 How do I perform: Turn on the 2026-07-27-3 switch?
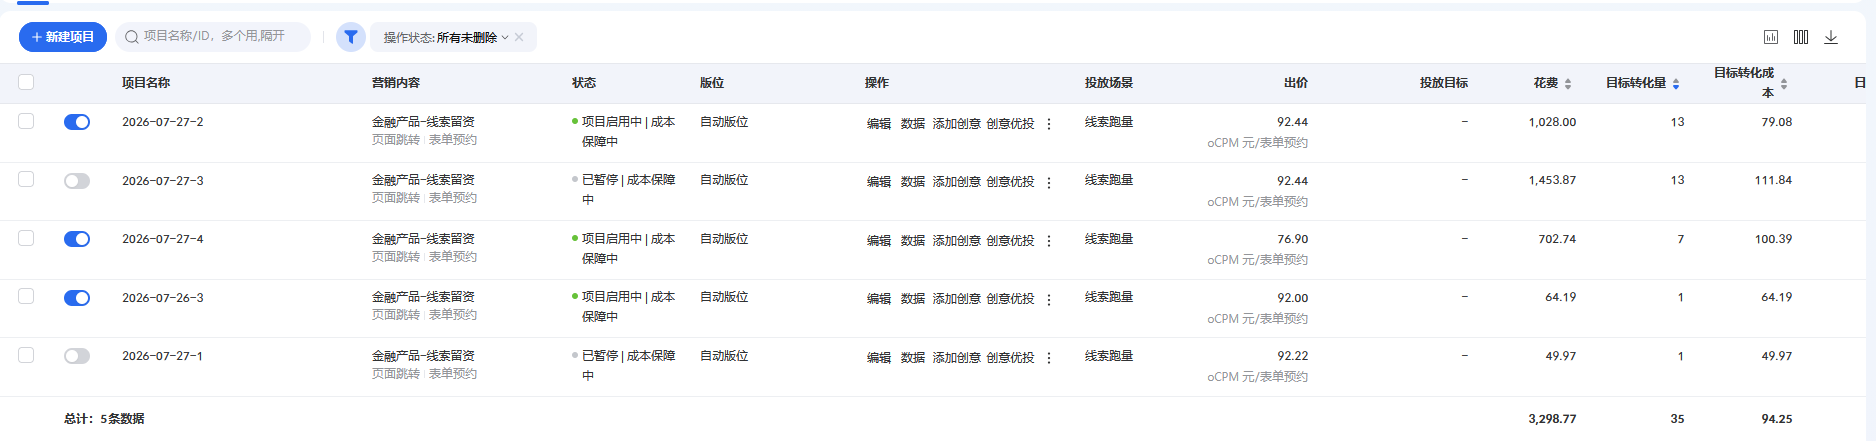[77, 181]
